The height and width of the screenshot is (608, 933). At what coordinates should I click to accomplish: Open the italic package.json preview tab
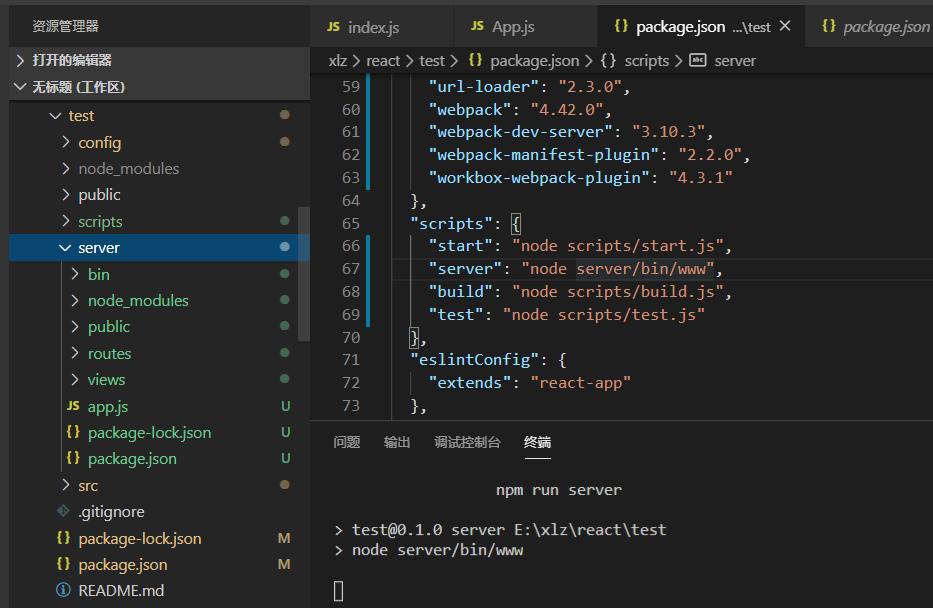870,27
